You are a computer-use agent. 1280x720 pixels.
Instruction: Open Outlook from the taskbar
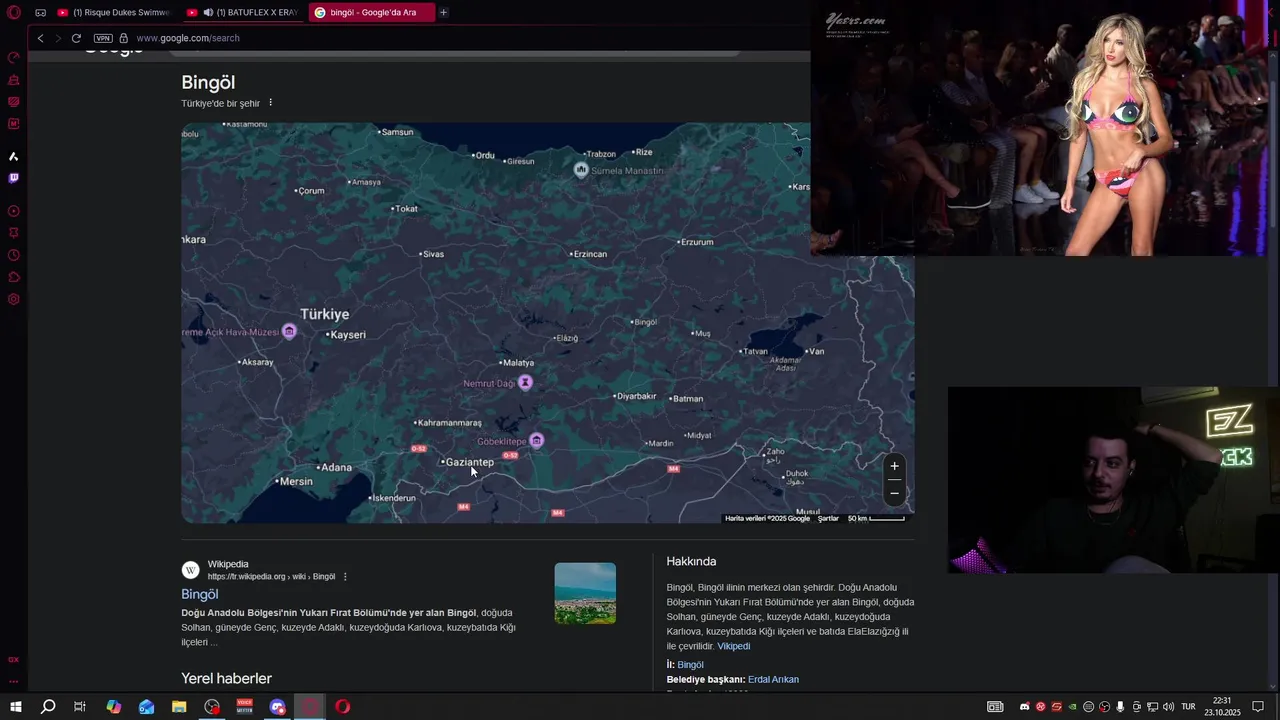click(146, 707)
